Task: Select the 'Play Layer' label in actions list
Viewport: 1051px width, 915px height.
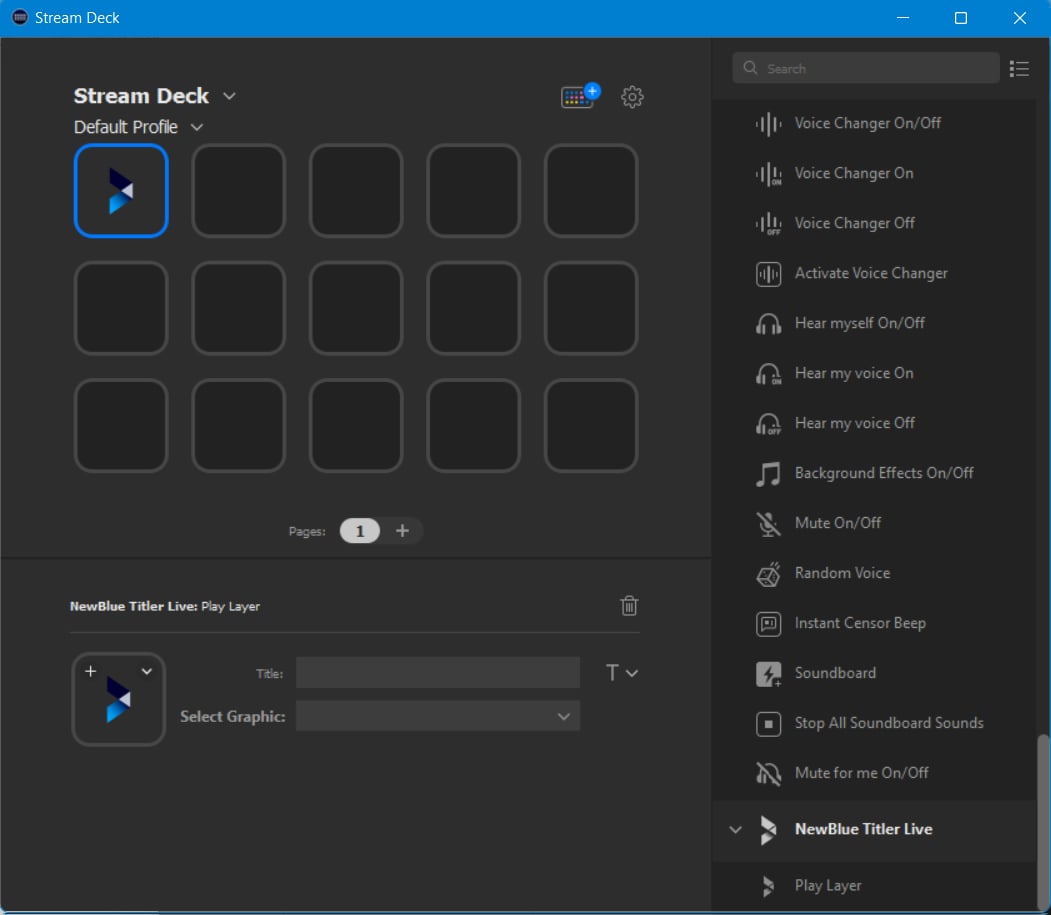Action: [x=828, y=886]
